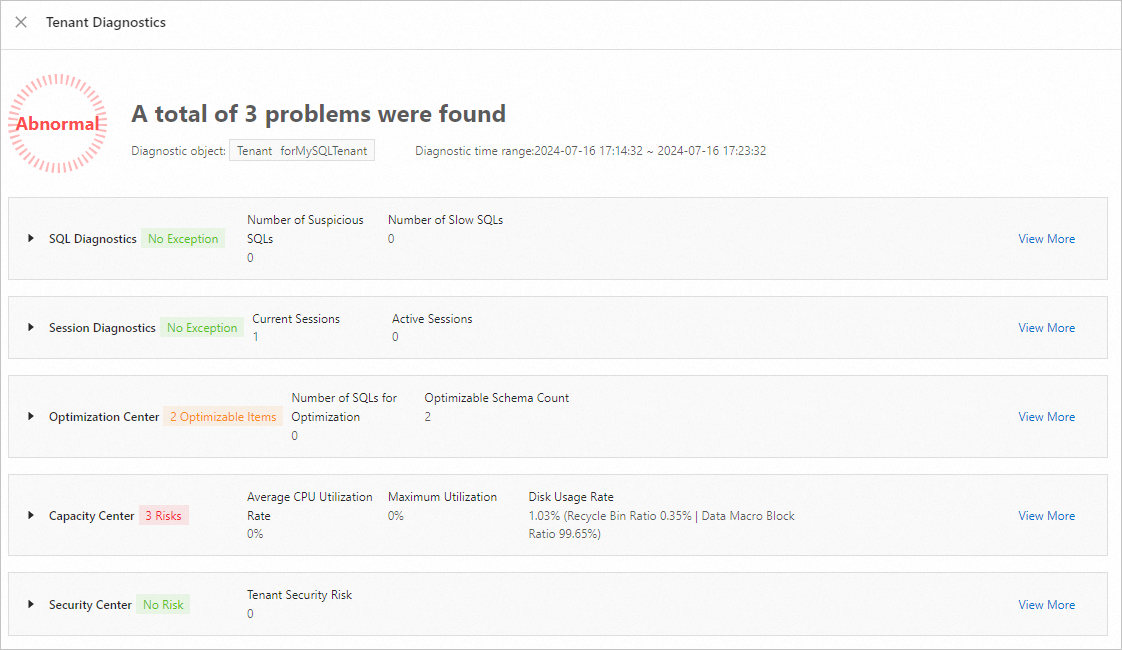Image resolution: width=1122 pixels, height=650 pixels.
Task: Click the Disk Usage Rate label
Action: click(x=571, y=497)
